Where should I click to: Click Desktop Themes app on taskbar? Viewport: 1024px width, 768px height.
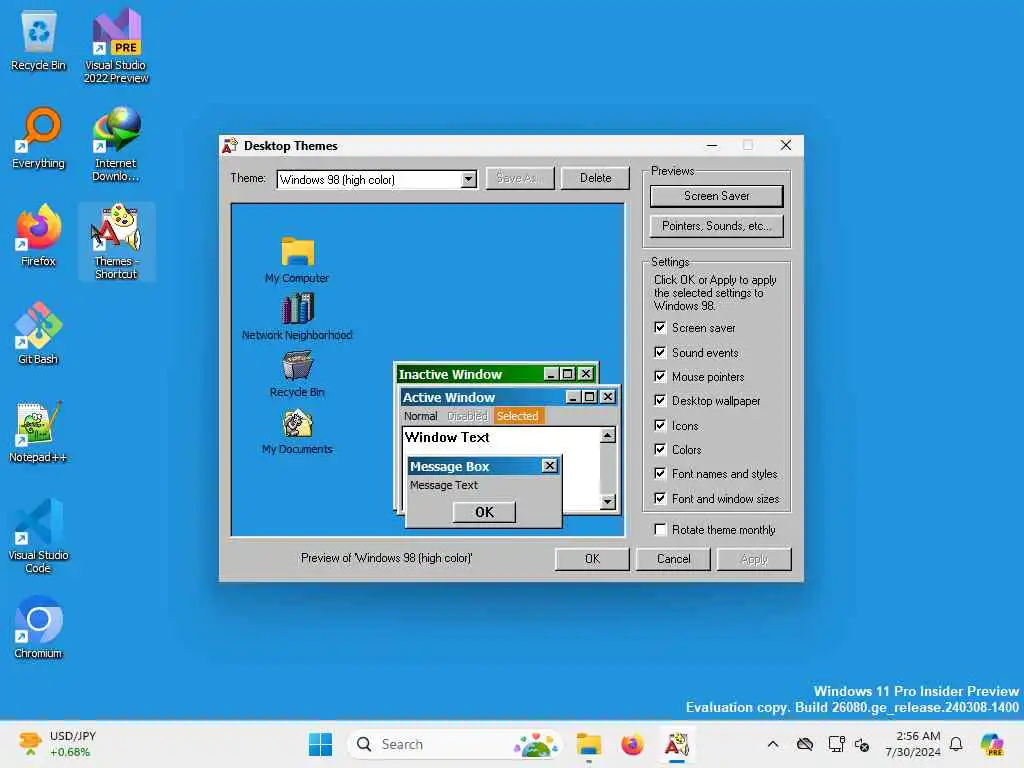pos(677,744)
